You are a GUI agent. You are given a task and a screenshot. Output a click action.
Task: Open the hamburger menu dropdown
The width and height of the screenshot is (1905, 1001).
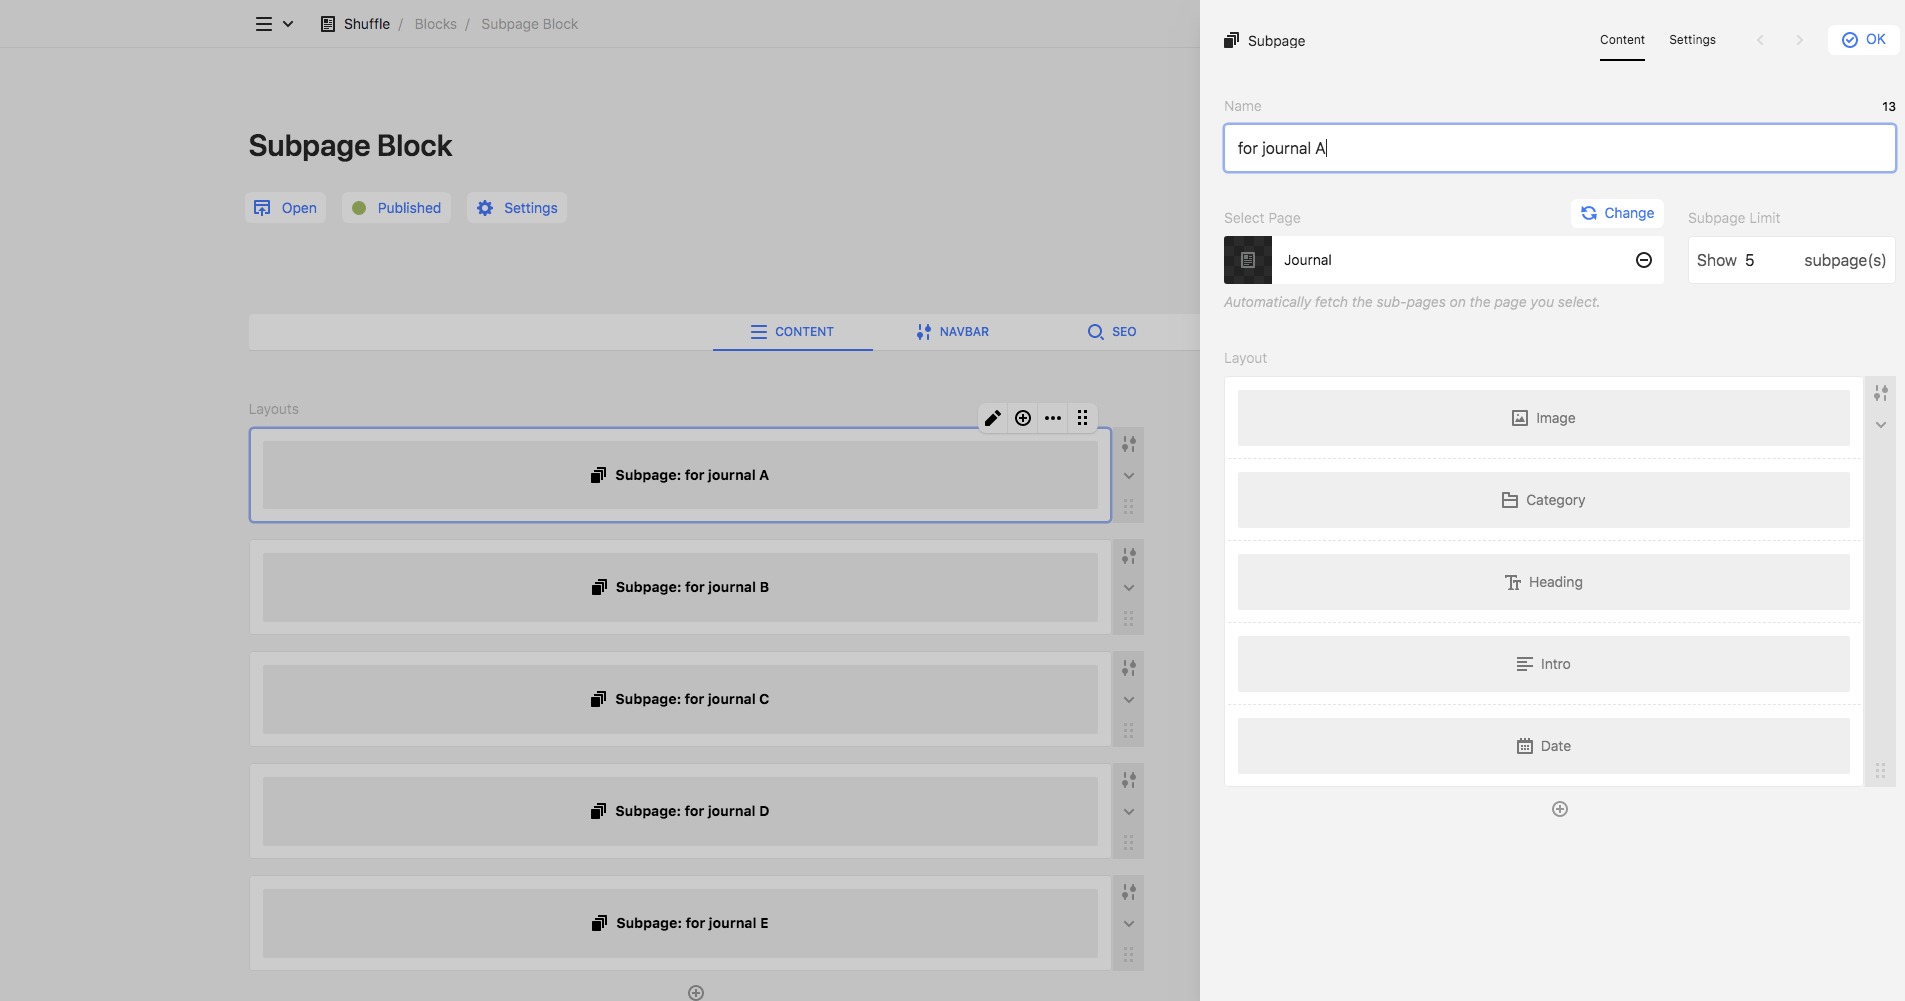click(x=273, y=24)
